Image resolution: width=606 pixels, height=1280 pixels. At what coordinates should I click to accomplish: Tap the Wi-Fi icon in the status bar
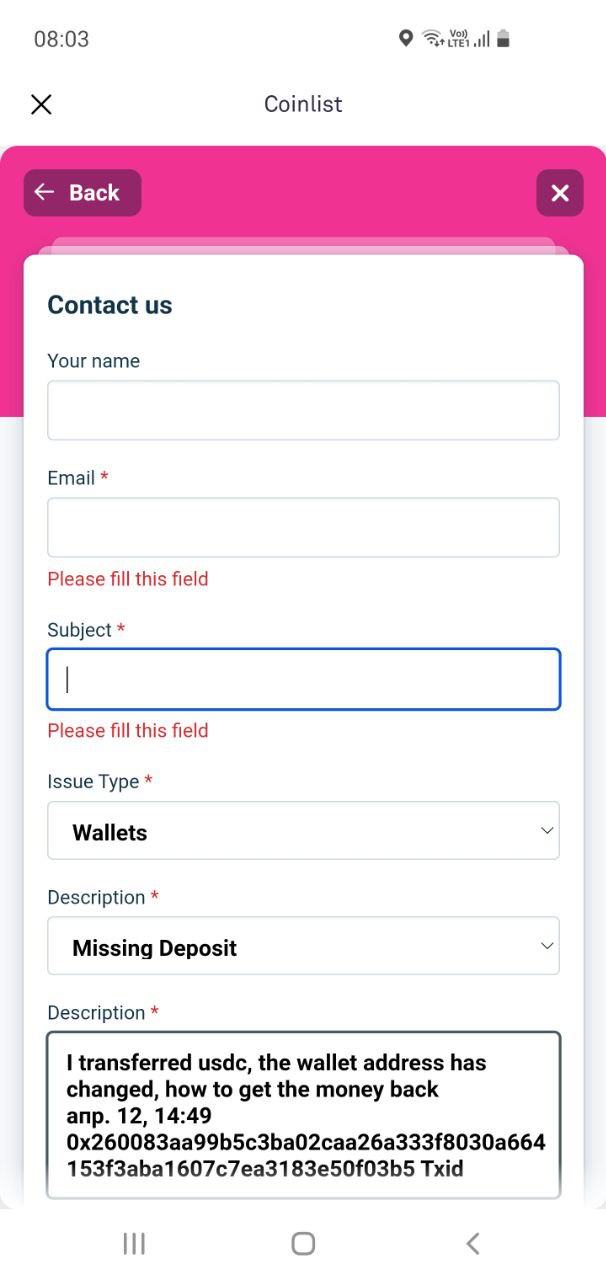click(x=433, y=39)
